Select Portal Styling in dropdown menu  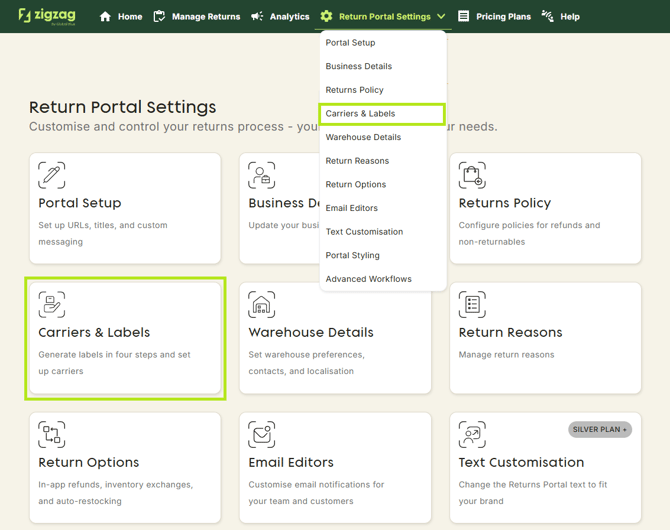352,255
